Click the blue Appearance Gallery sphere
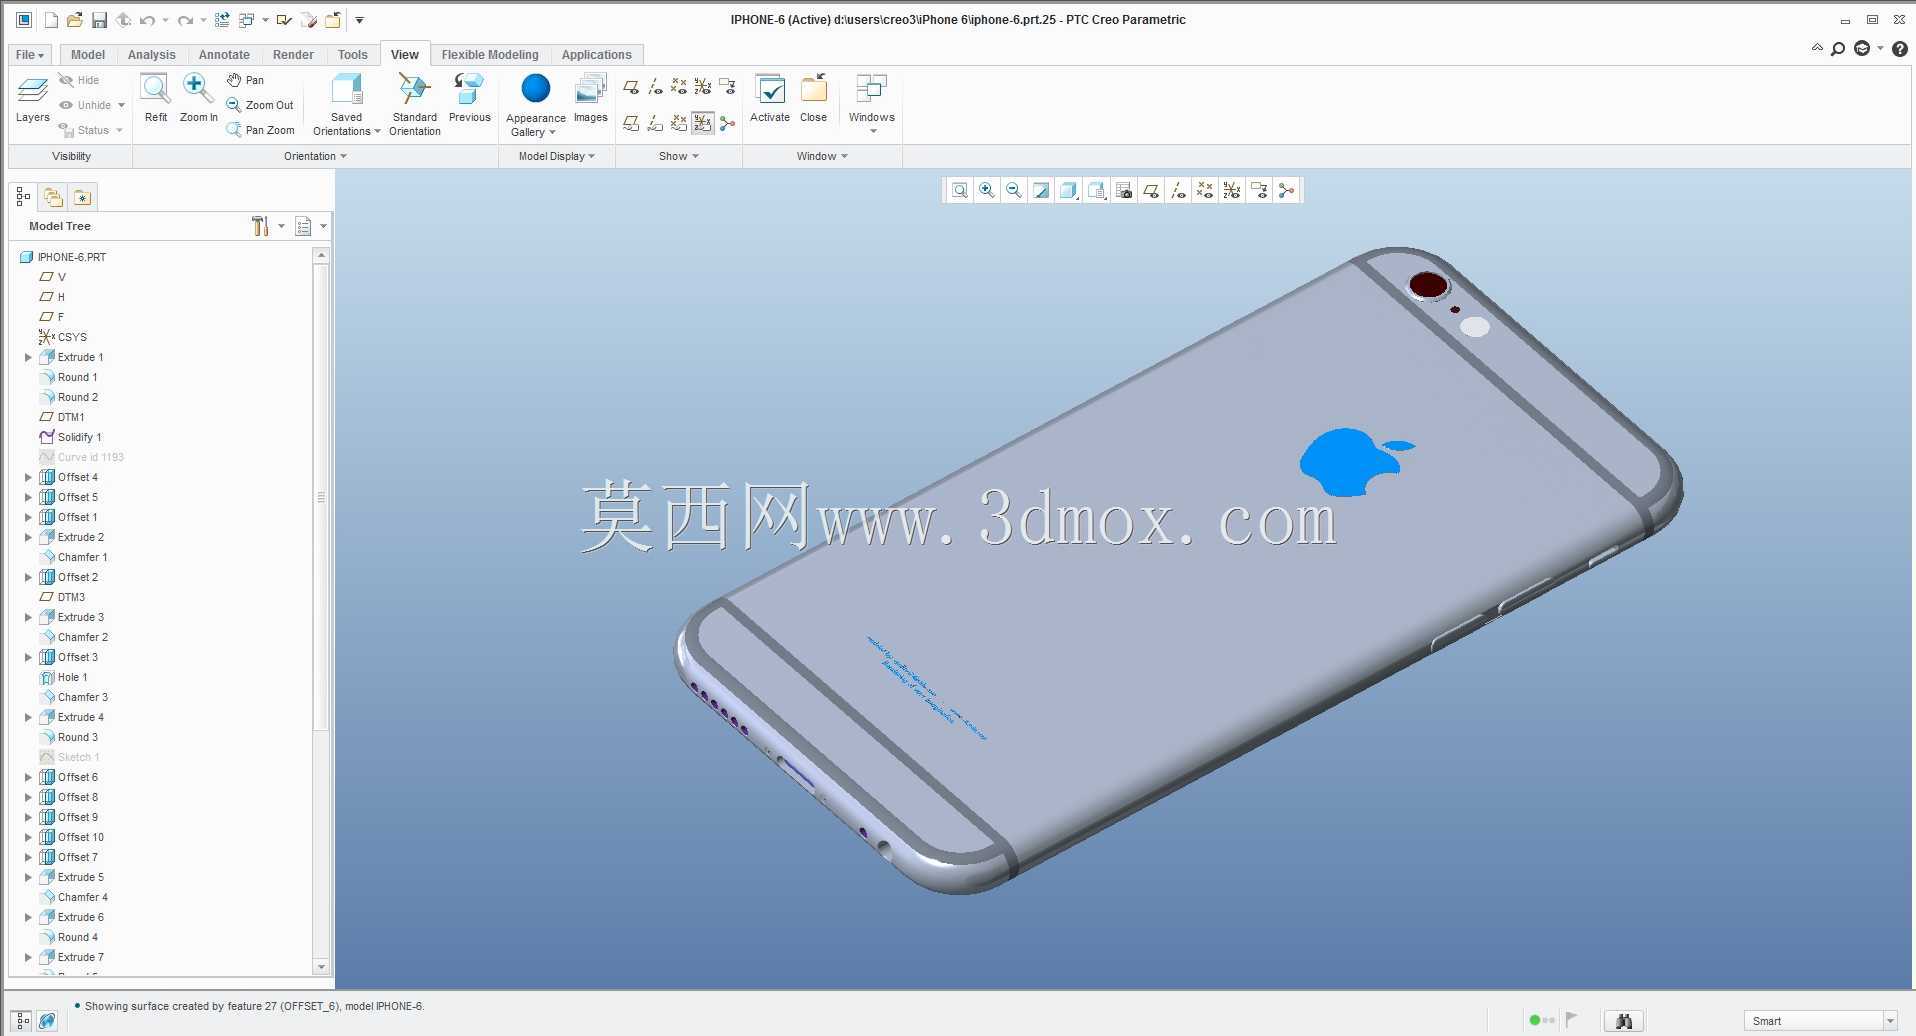Viewport: 1916px width, 1036px height. [536, 89]
